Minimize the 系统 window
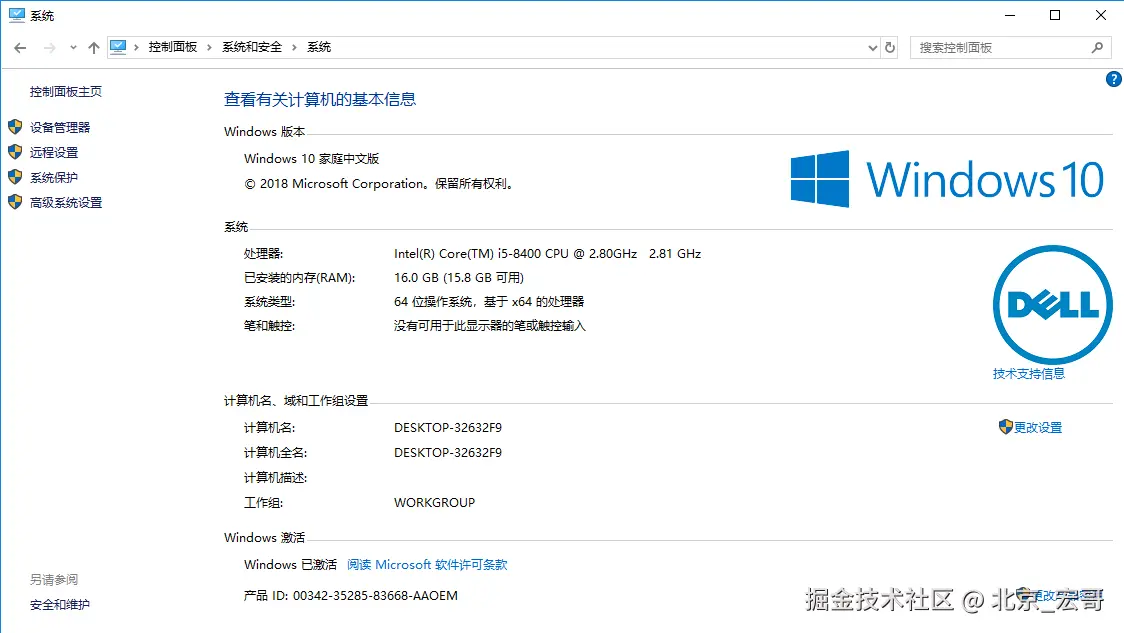This screenshot has height=633, width=1124. click(x=1010, y=15)
